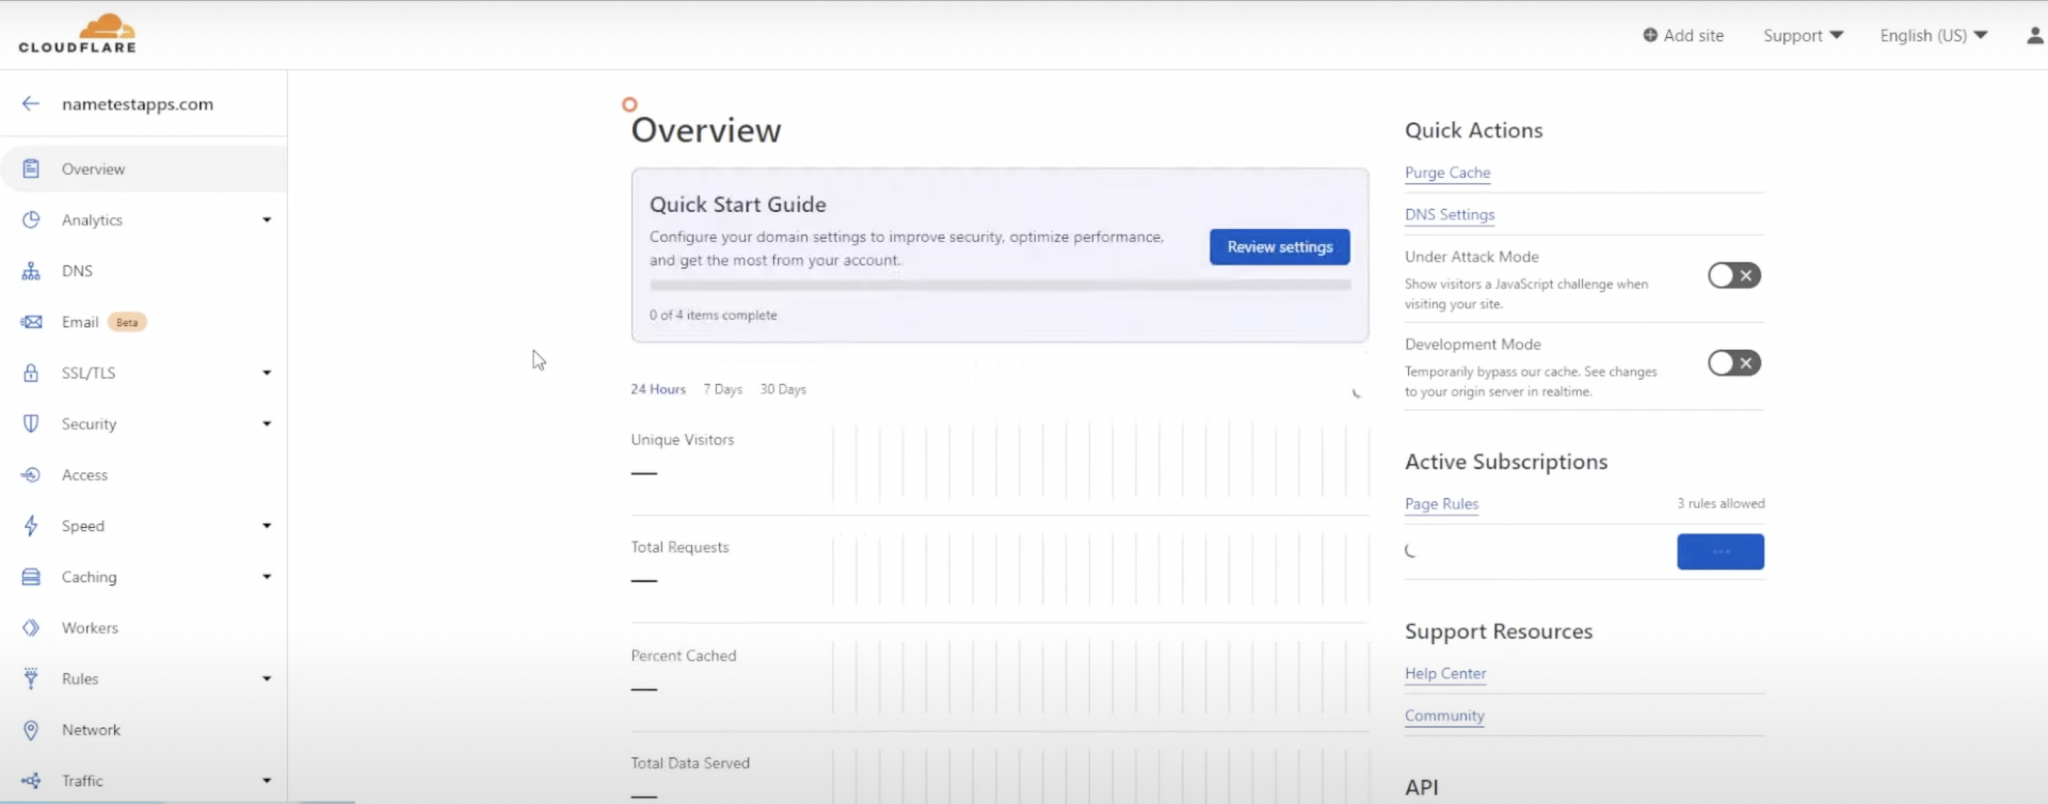
Task: Click the Quick Start Guide progress bar
Action: 999,285
